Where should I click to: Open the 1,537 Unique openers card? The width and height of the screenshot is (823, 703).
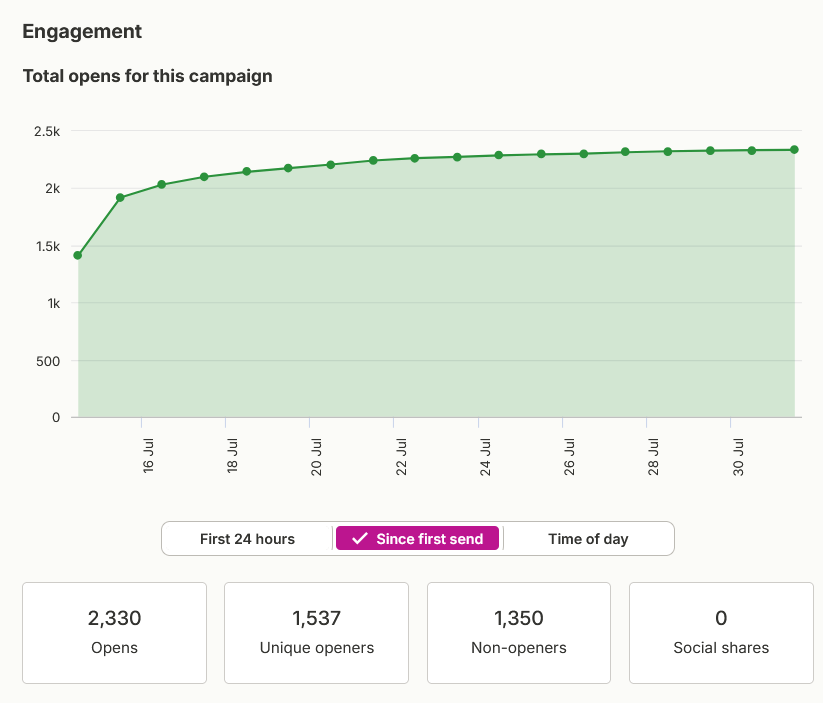point(316,633)
